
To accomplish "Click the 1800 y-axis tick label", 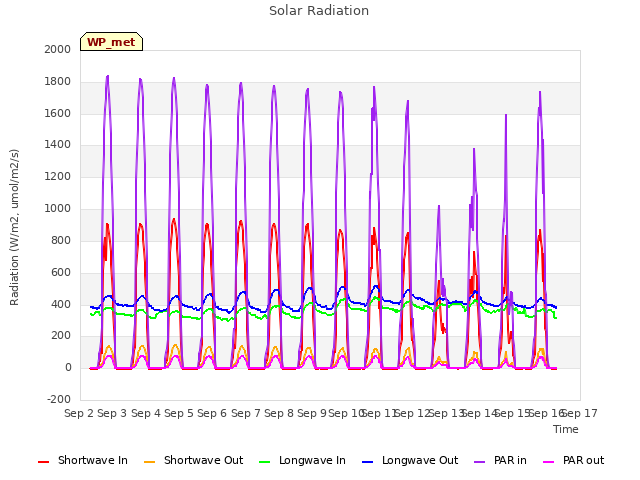I will point(58,81).
